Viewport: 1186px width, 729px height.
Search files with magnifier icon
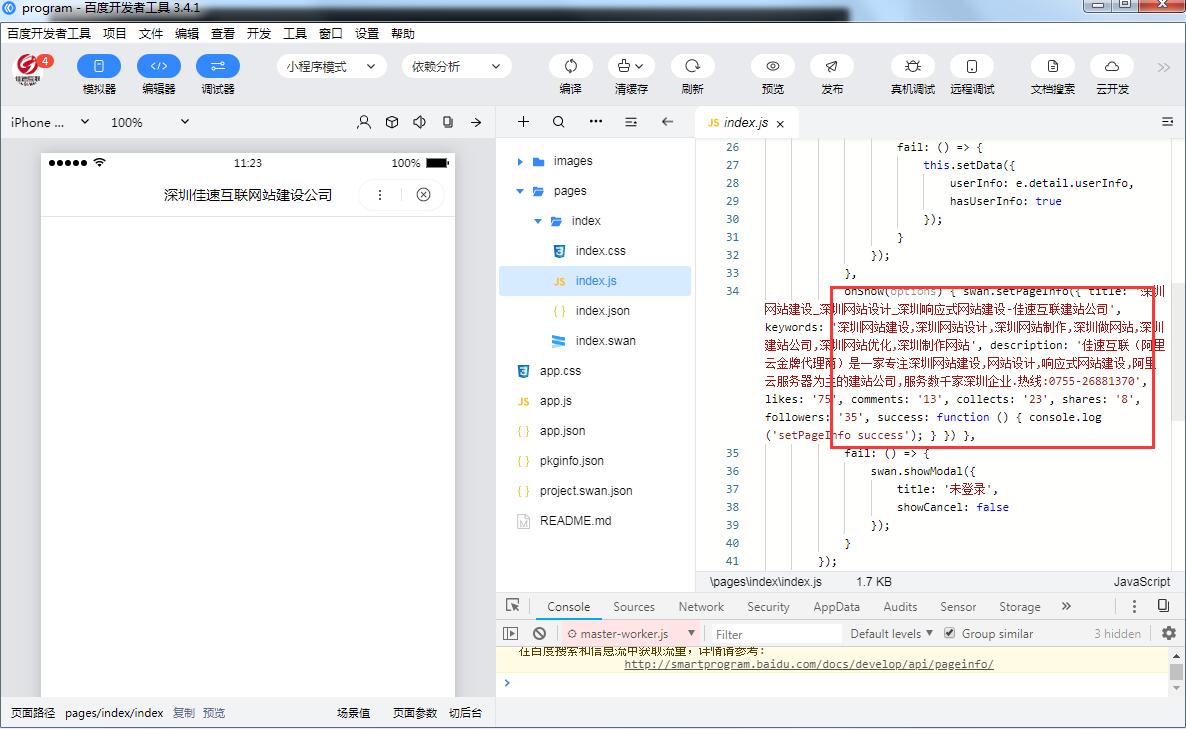558,122
